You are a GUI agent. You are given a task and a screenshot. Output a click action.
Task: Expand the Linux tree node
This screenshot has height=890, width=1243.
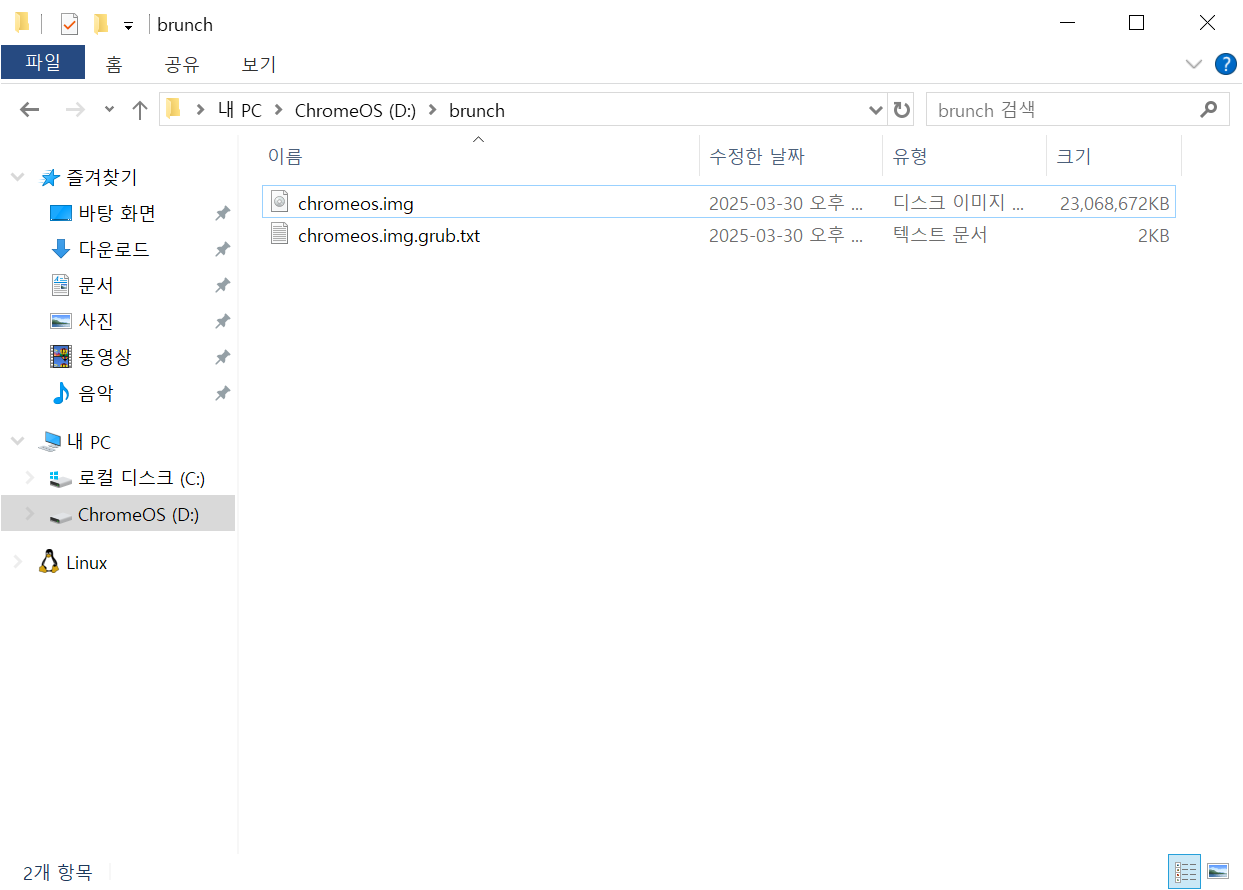(x=17, y=562)
